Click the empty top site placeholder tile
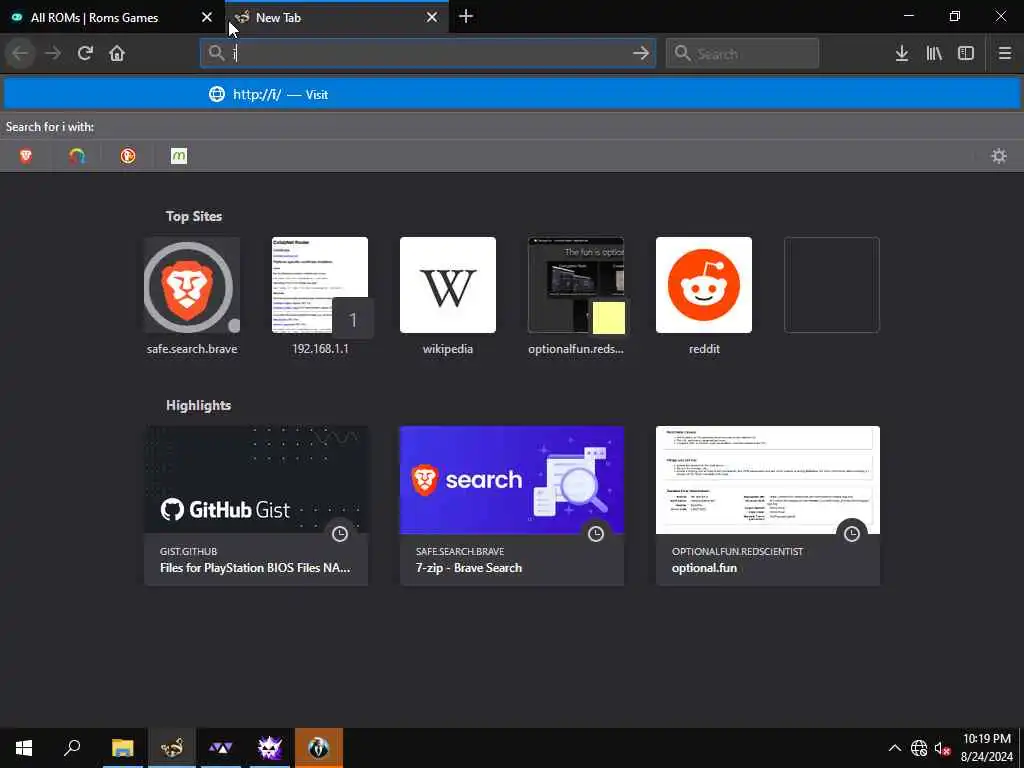1024x768 pixels. click(832, 285)
